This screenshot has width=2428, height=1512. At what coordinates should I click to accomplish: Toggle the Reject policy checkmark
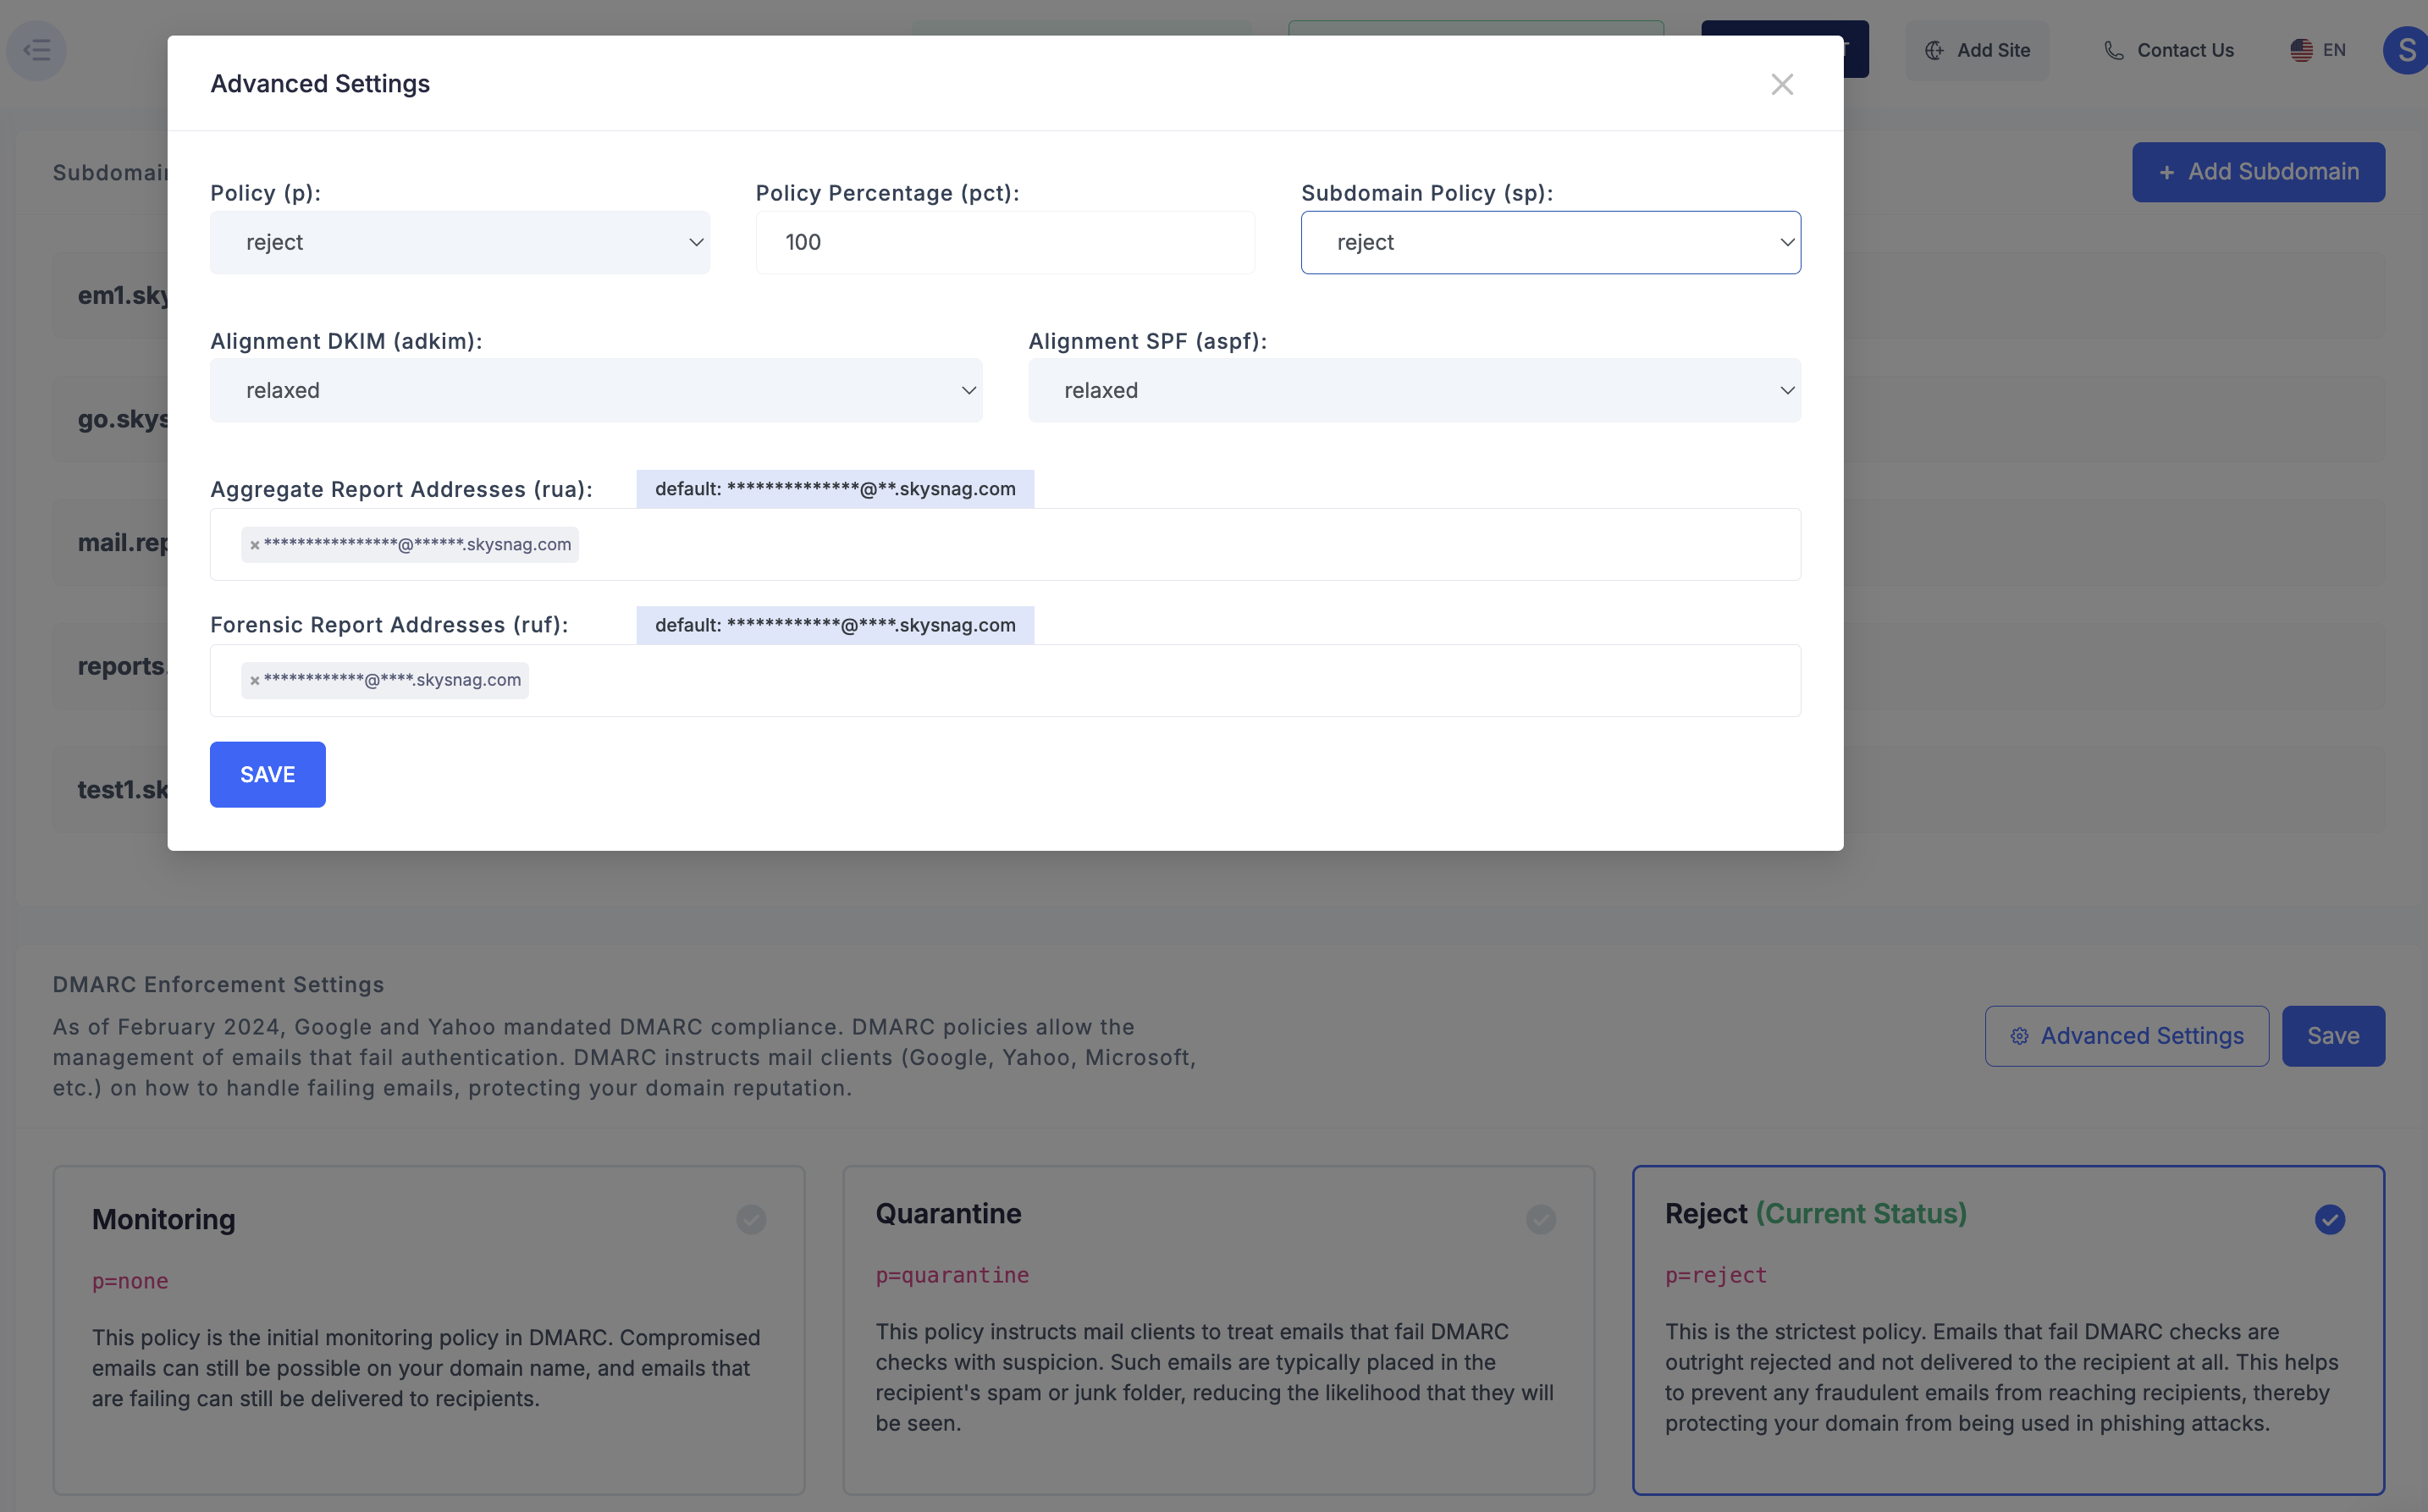[x=2329, y=1219]
